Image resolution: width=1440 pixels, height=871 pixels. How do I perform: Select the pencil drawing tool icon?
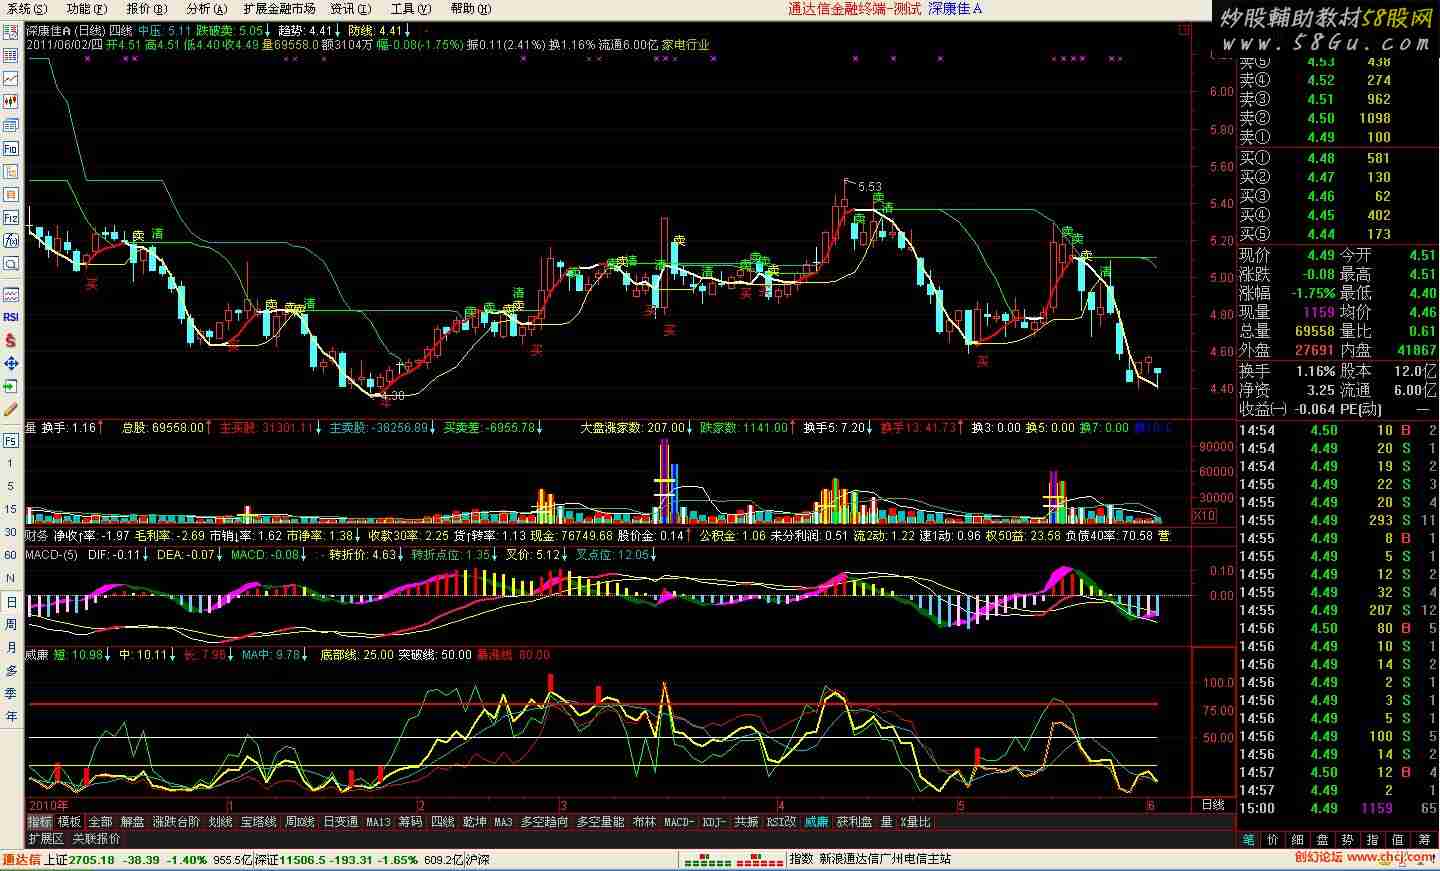[11, 410]
